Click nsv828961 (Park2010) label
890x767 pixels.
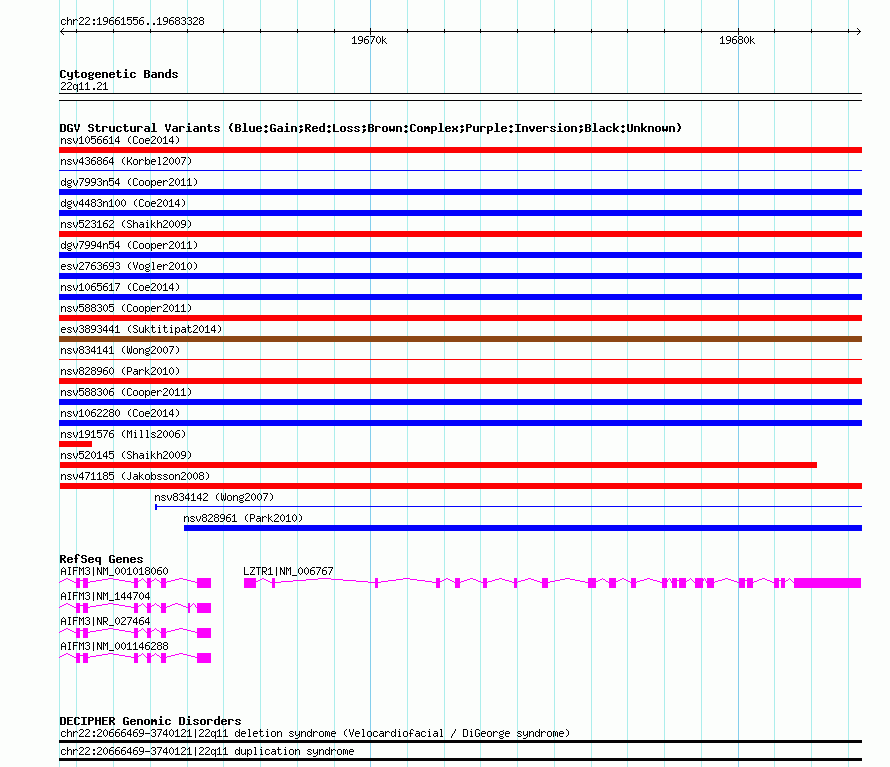pyautogui.click(x=243, y=518)
